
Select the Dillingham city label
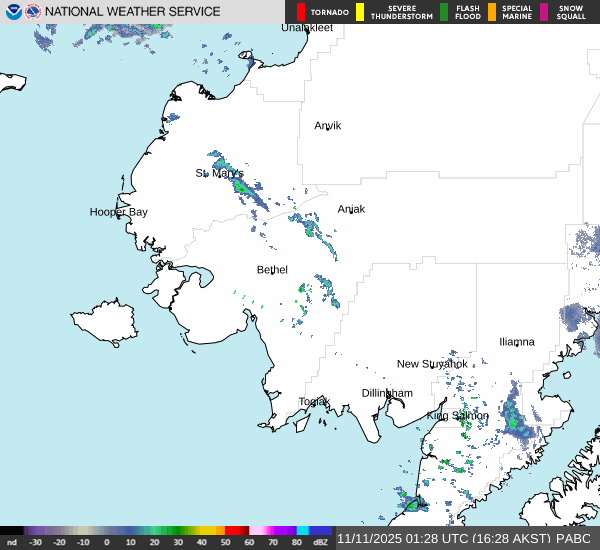click(x=387, y=393)
